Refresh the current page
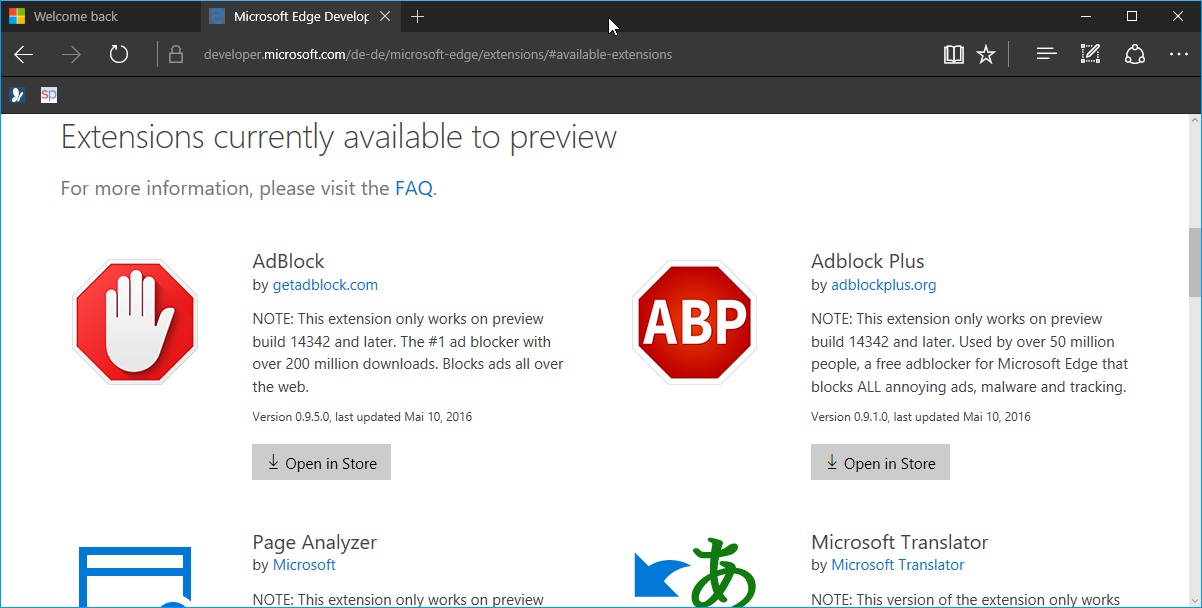The image size is (1202, 608). 119,55
